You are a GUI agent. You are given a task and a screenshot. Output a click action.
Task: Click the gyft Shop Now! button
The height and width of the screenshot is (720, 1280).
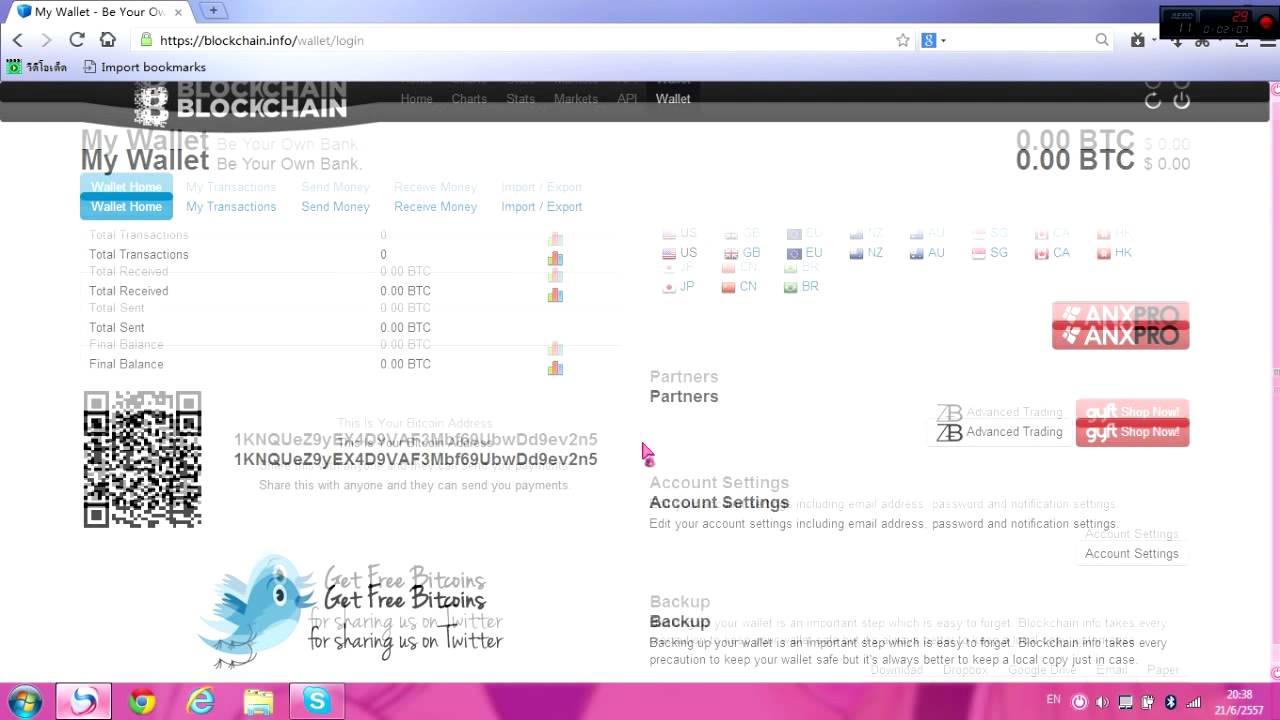(x=1132, y=432)
